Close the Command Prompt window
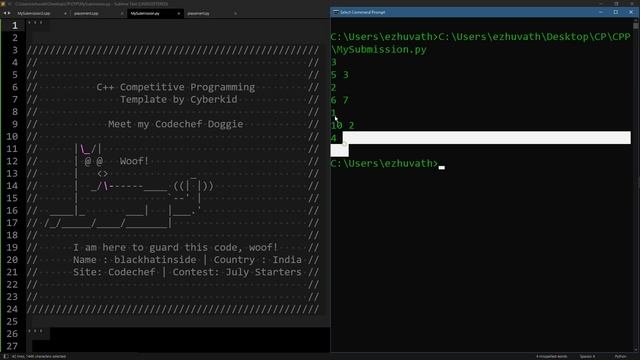640x360 pixels. pyautogui.click(x=631, y=12)
